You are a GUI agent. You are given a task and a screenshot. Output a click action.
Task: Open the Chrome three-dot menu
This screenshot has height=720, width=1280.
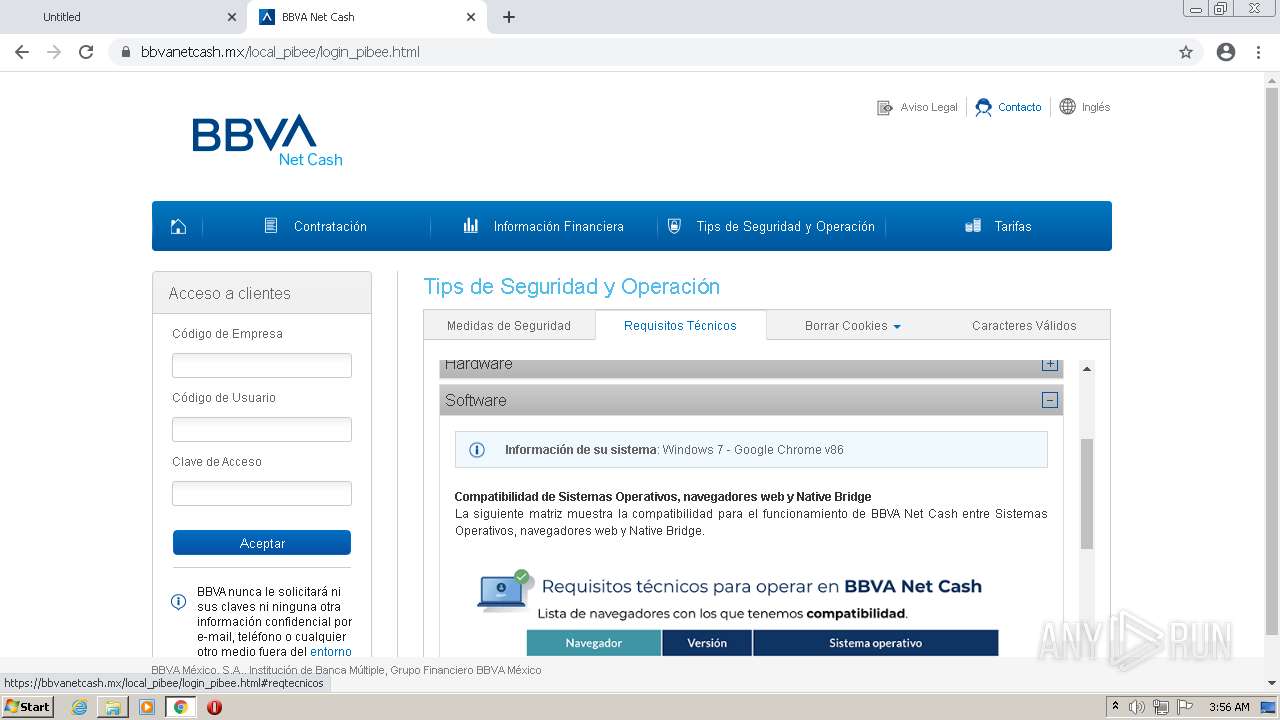(x=1258, y=52)
